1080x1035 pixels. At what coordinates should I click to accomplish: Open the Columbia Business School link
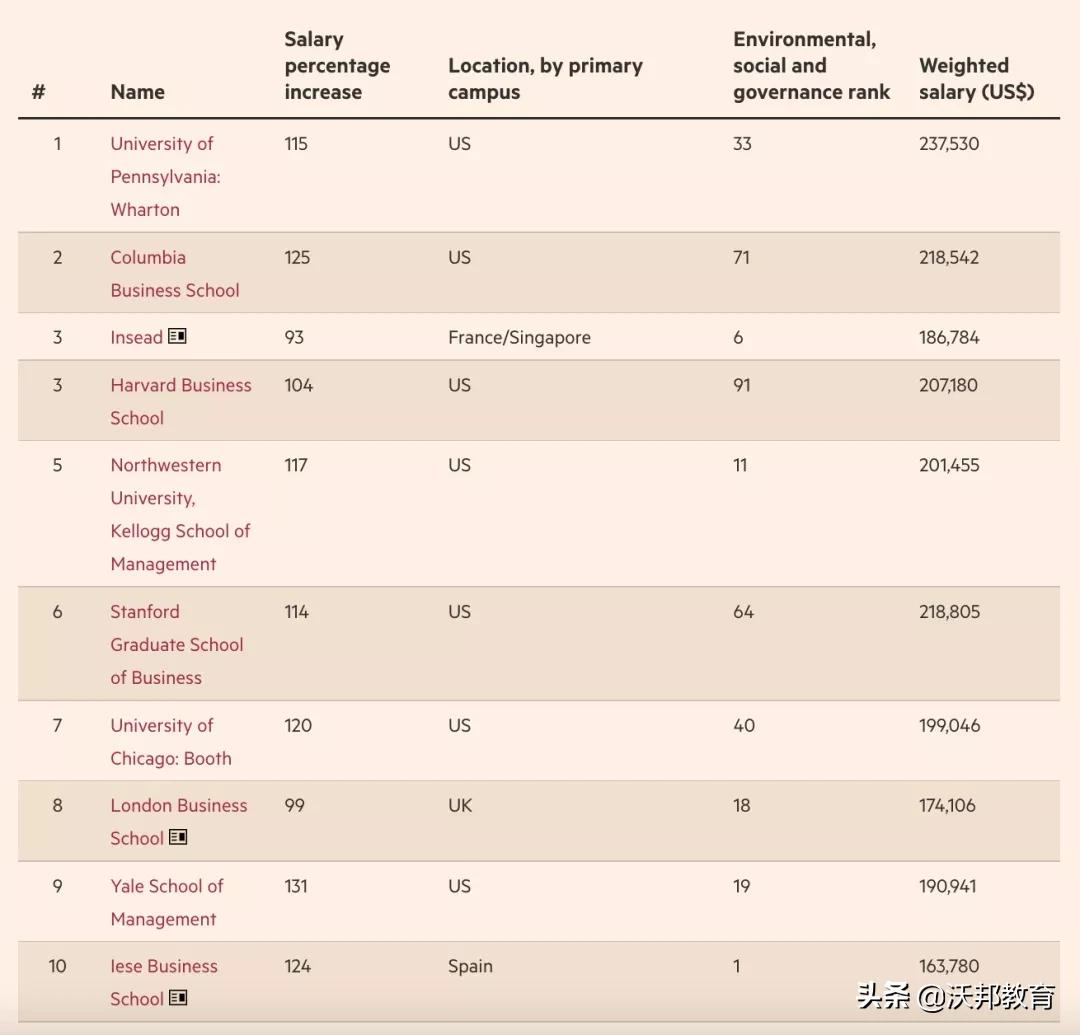(174, 273)
